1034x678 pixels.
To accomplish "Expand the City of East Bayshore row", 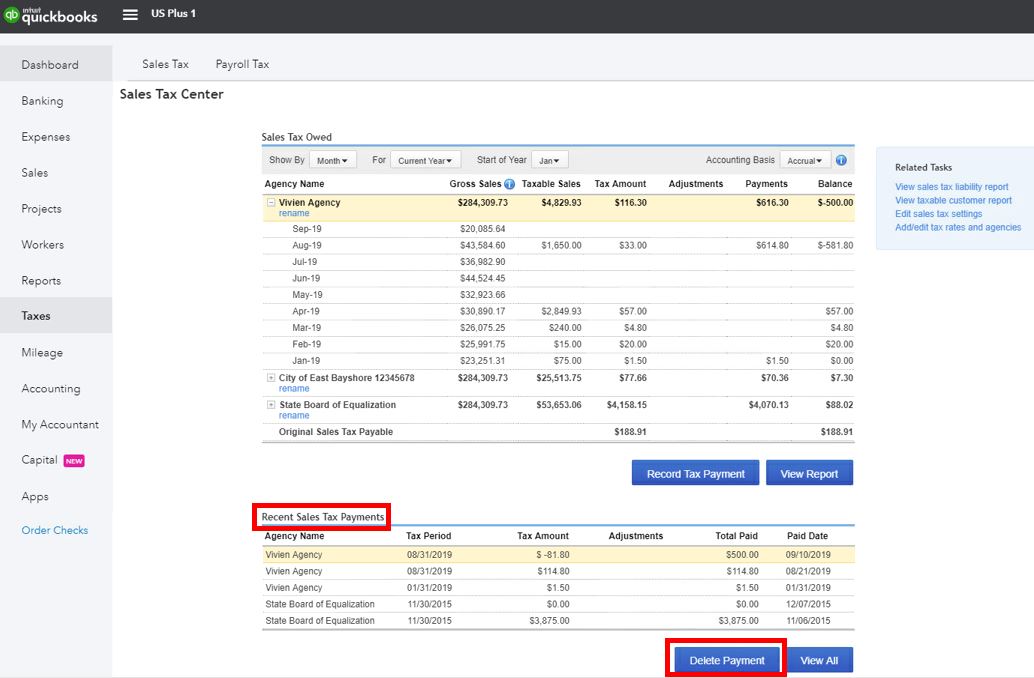I will [270, 378].
